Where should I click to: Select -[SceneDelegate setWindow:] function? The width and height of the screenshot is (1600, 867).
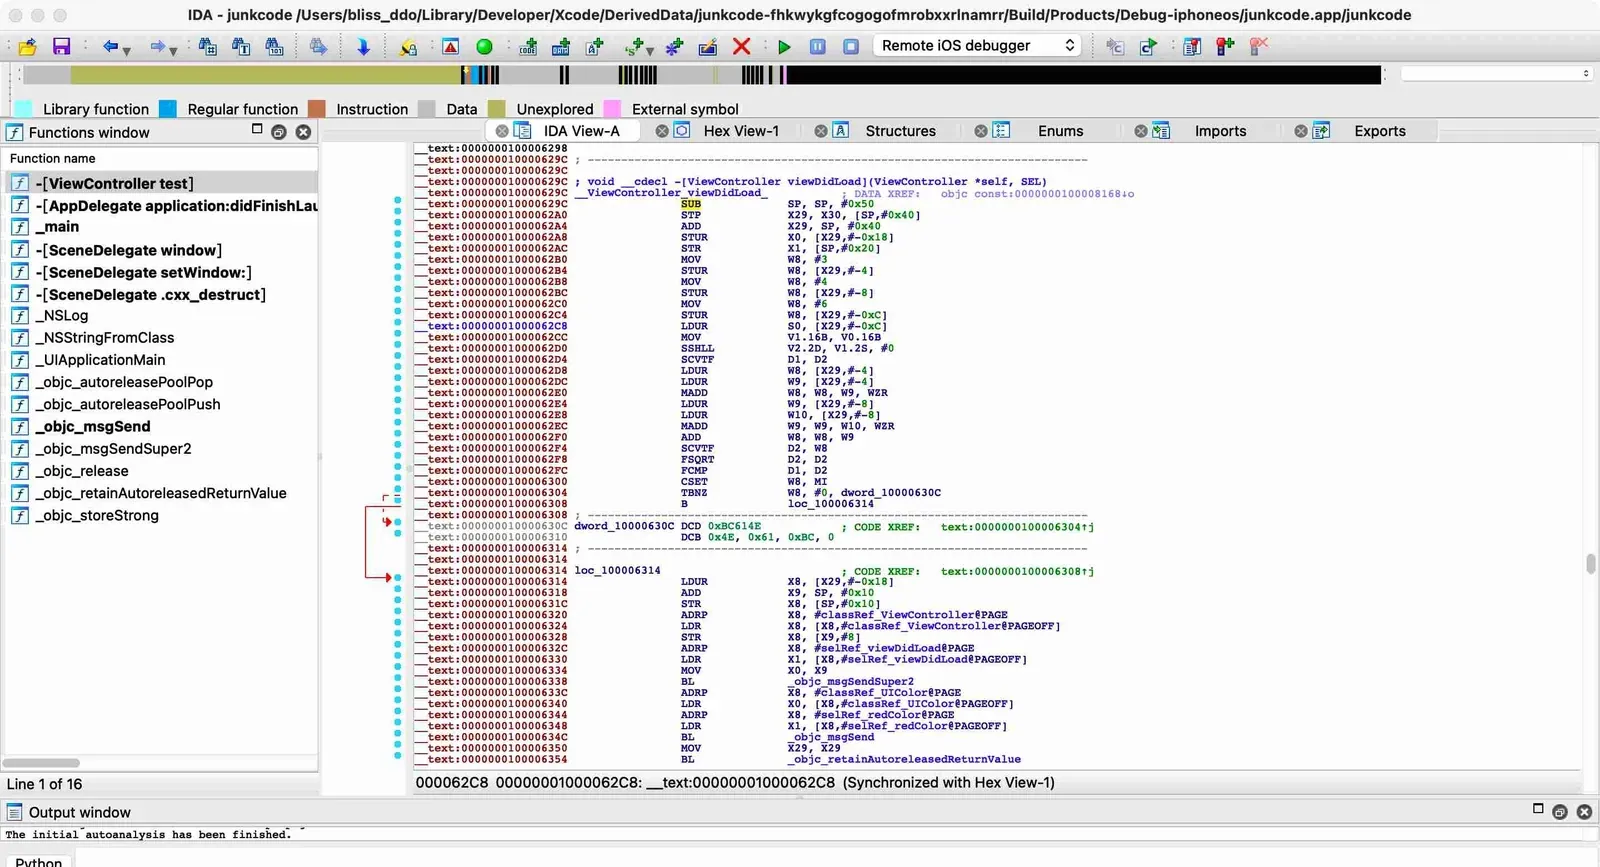click(x=160, y=272)
